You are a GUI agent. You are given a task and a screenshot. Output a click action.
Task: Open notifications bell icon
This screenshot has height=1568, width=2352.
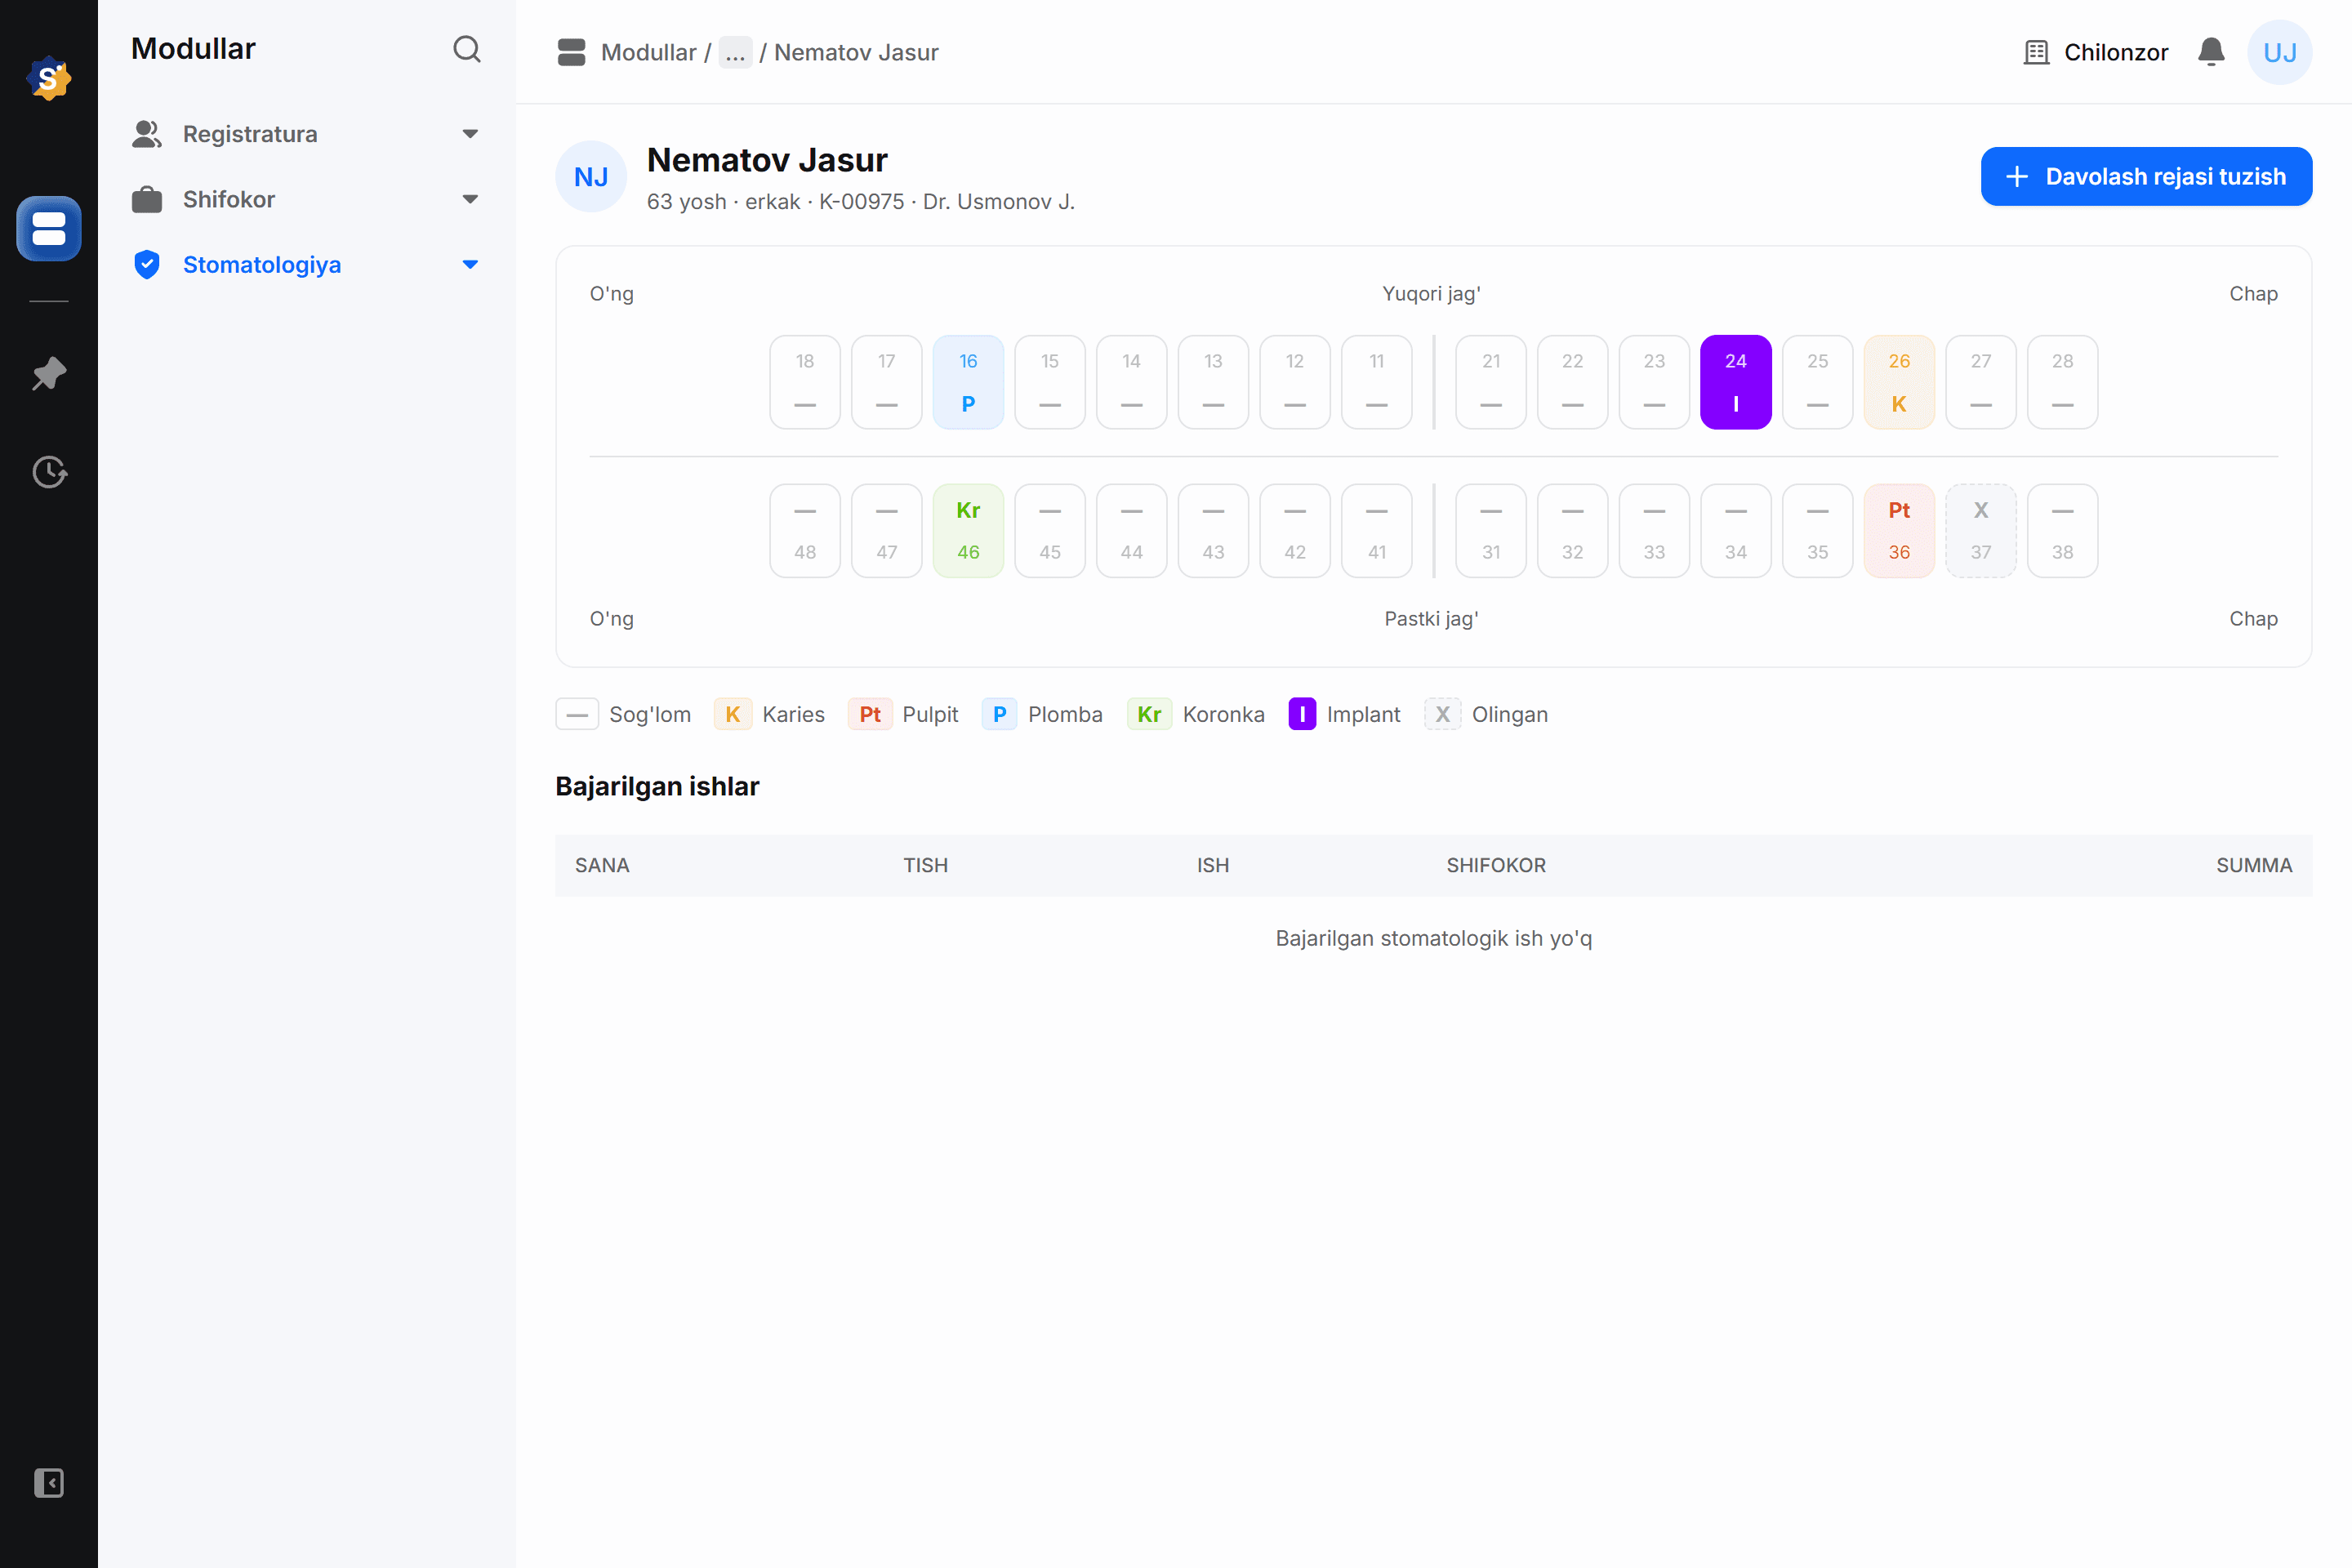pos(2211,52)
